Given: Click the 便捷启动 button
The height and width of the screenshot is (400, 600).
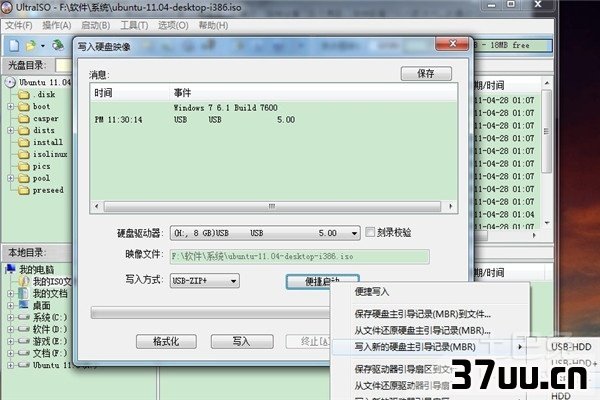Looking at the screenshot, I should [x=322, y=282].
